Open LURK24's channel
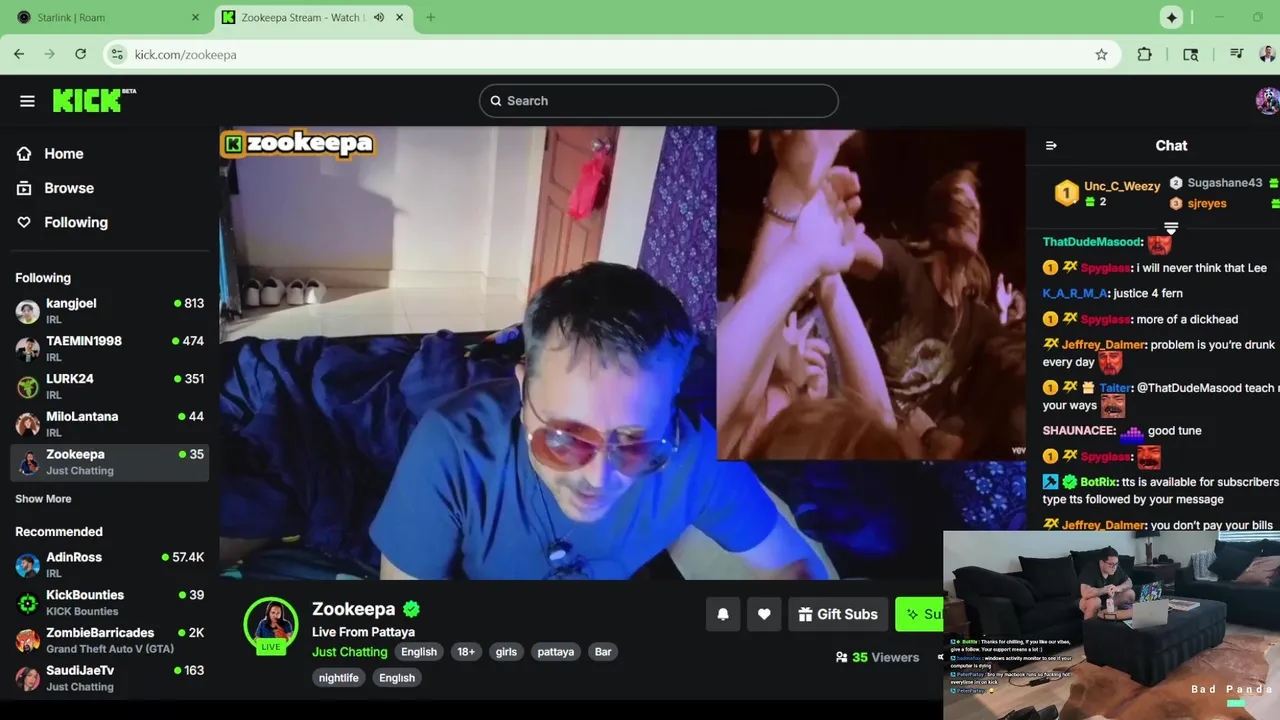Image resolution: width=1280 pixels, height=720 pixels. point(110,386)
